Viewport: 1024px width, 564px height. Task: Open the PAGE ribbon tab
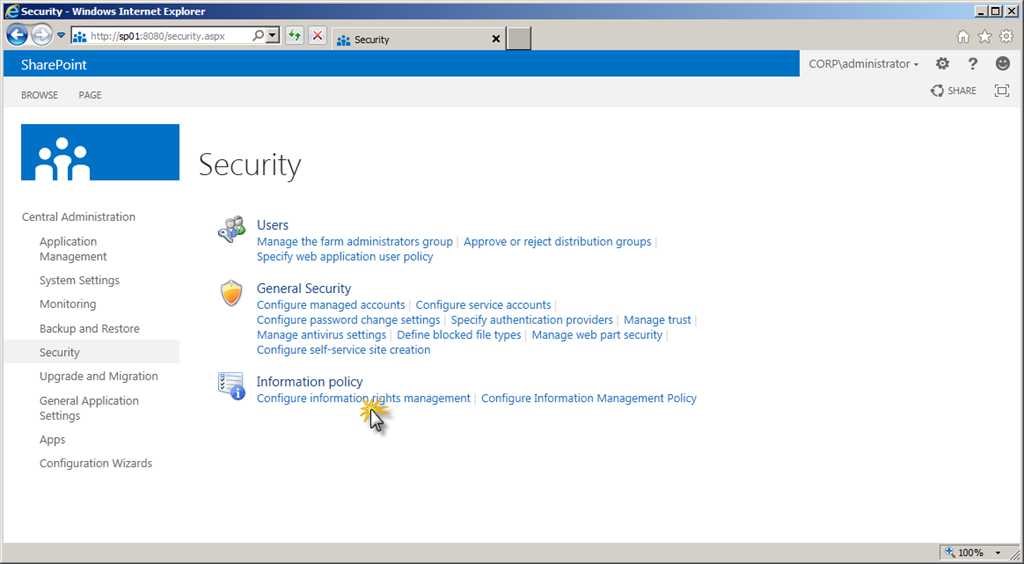(x=90, y=95)
